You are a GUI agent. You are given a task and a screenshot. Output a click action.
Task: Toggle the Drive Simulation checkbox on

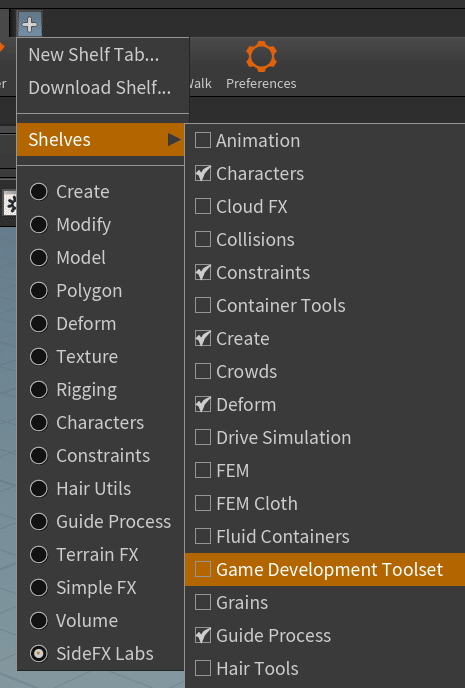(203, 437)
